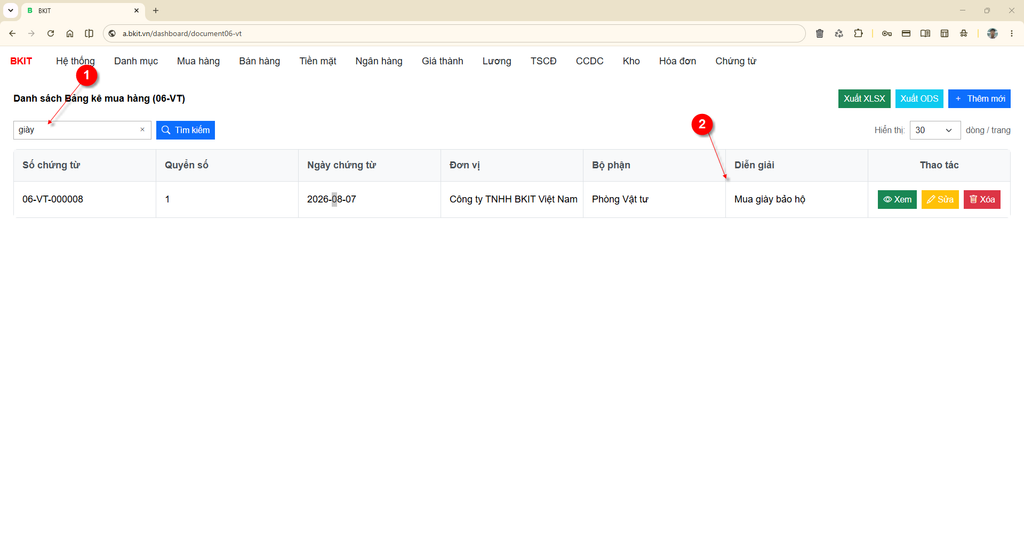Export list with Xuất ODS button
Viewport: 1024px width, 550px height.
tap(919, 99)
